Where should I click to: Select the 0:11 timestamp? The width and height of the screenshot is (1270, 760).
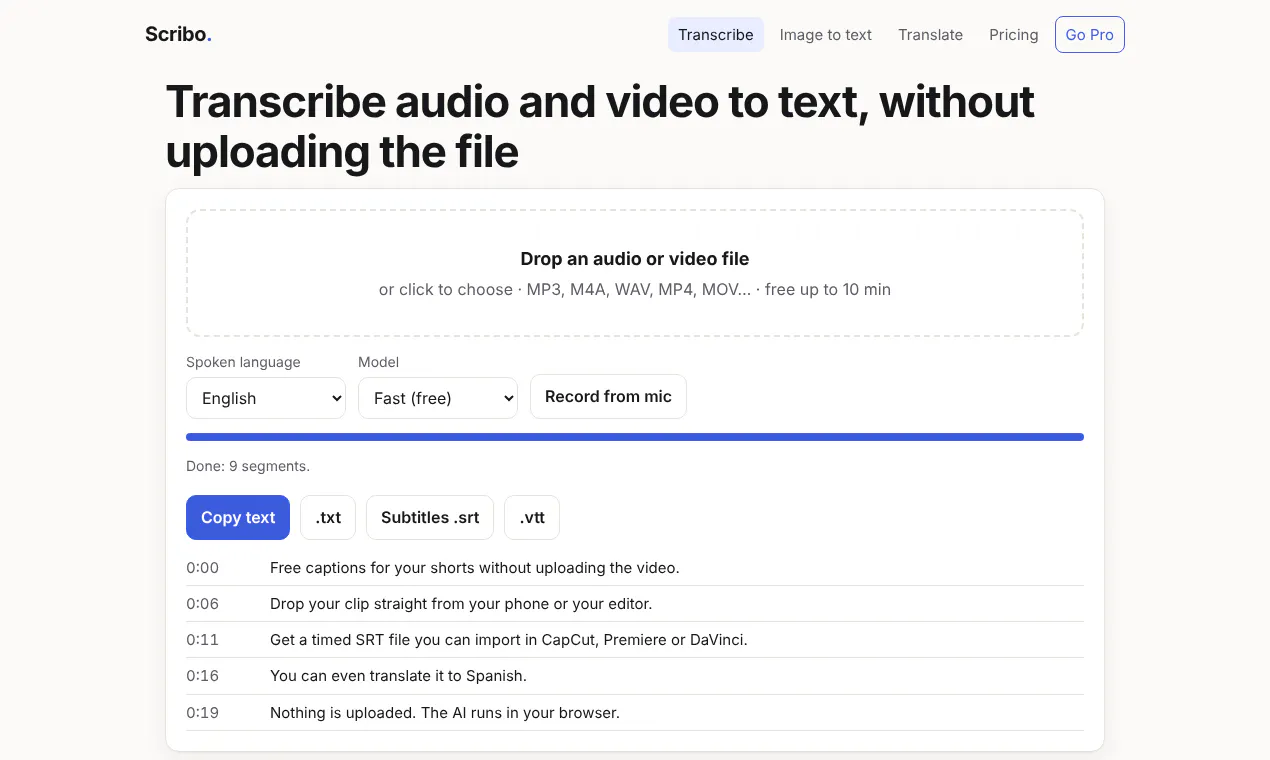pos(202,640)
